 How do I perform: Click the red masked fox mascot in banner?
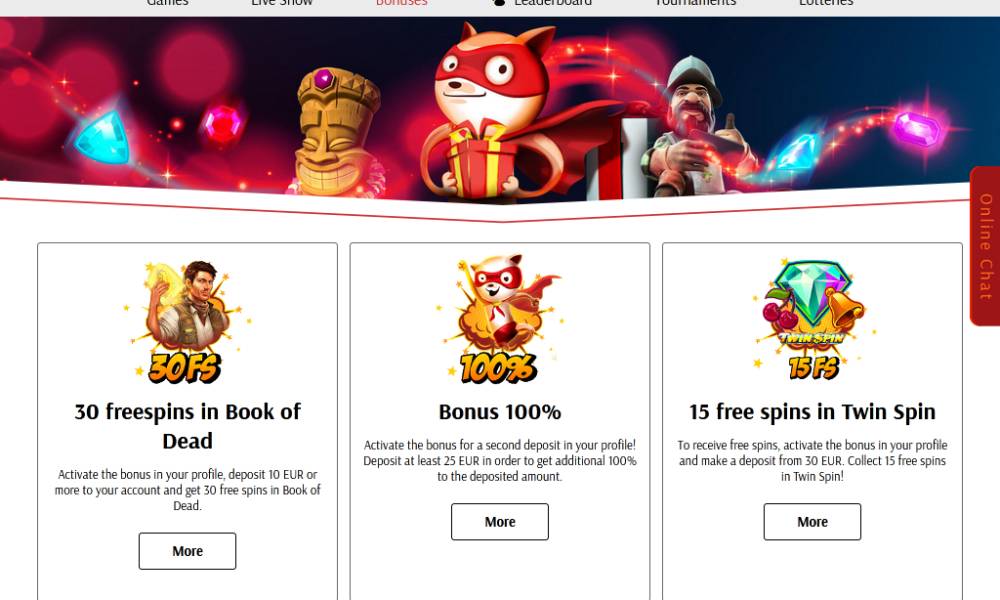click(x=491, y=112)
